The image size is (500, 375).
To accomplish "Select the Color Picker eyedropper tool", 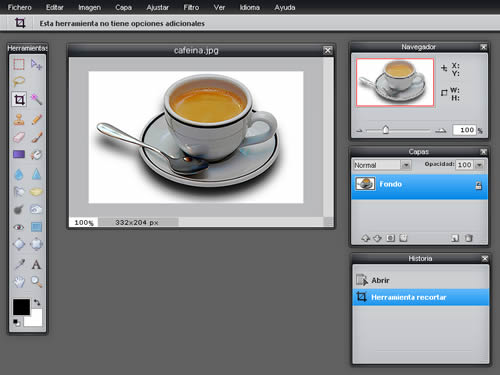I will click(19, 265).
